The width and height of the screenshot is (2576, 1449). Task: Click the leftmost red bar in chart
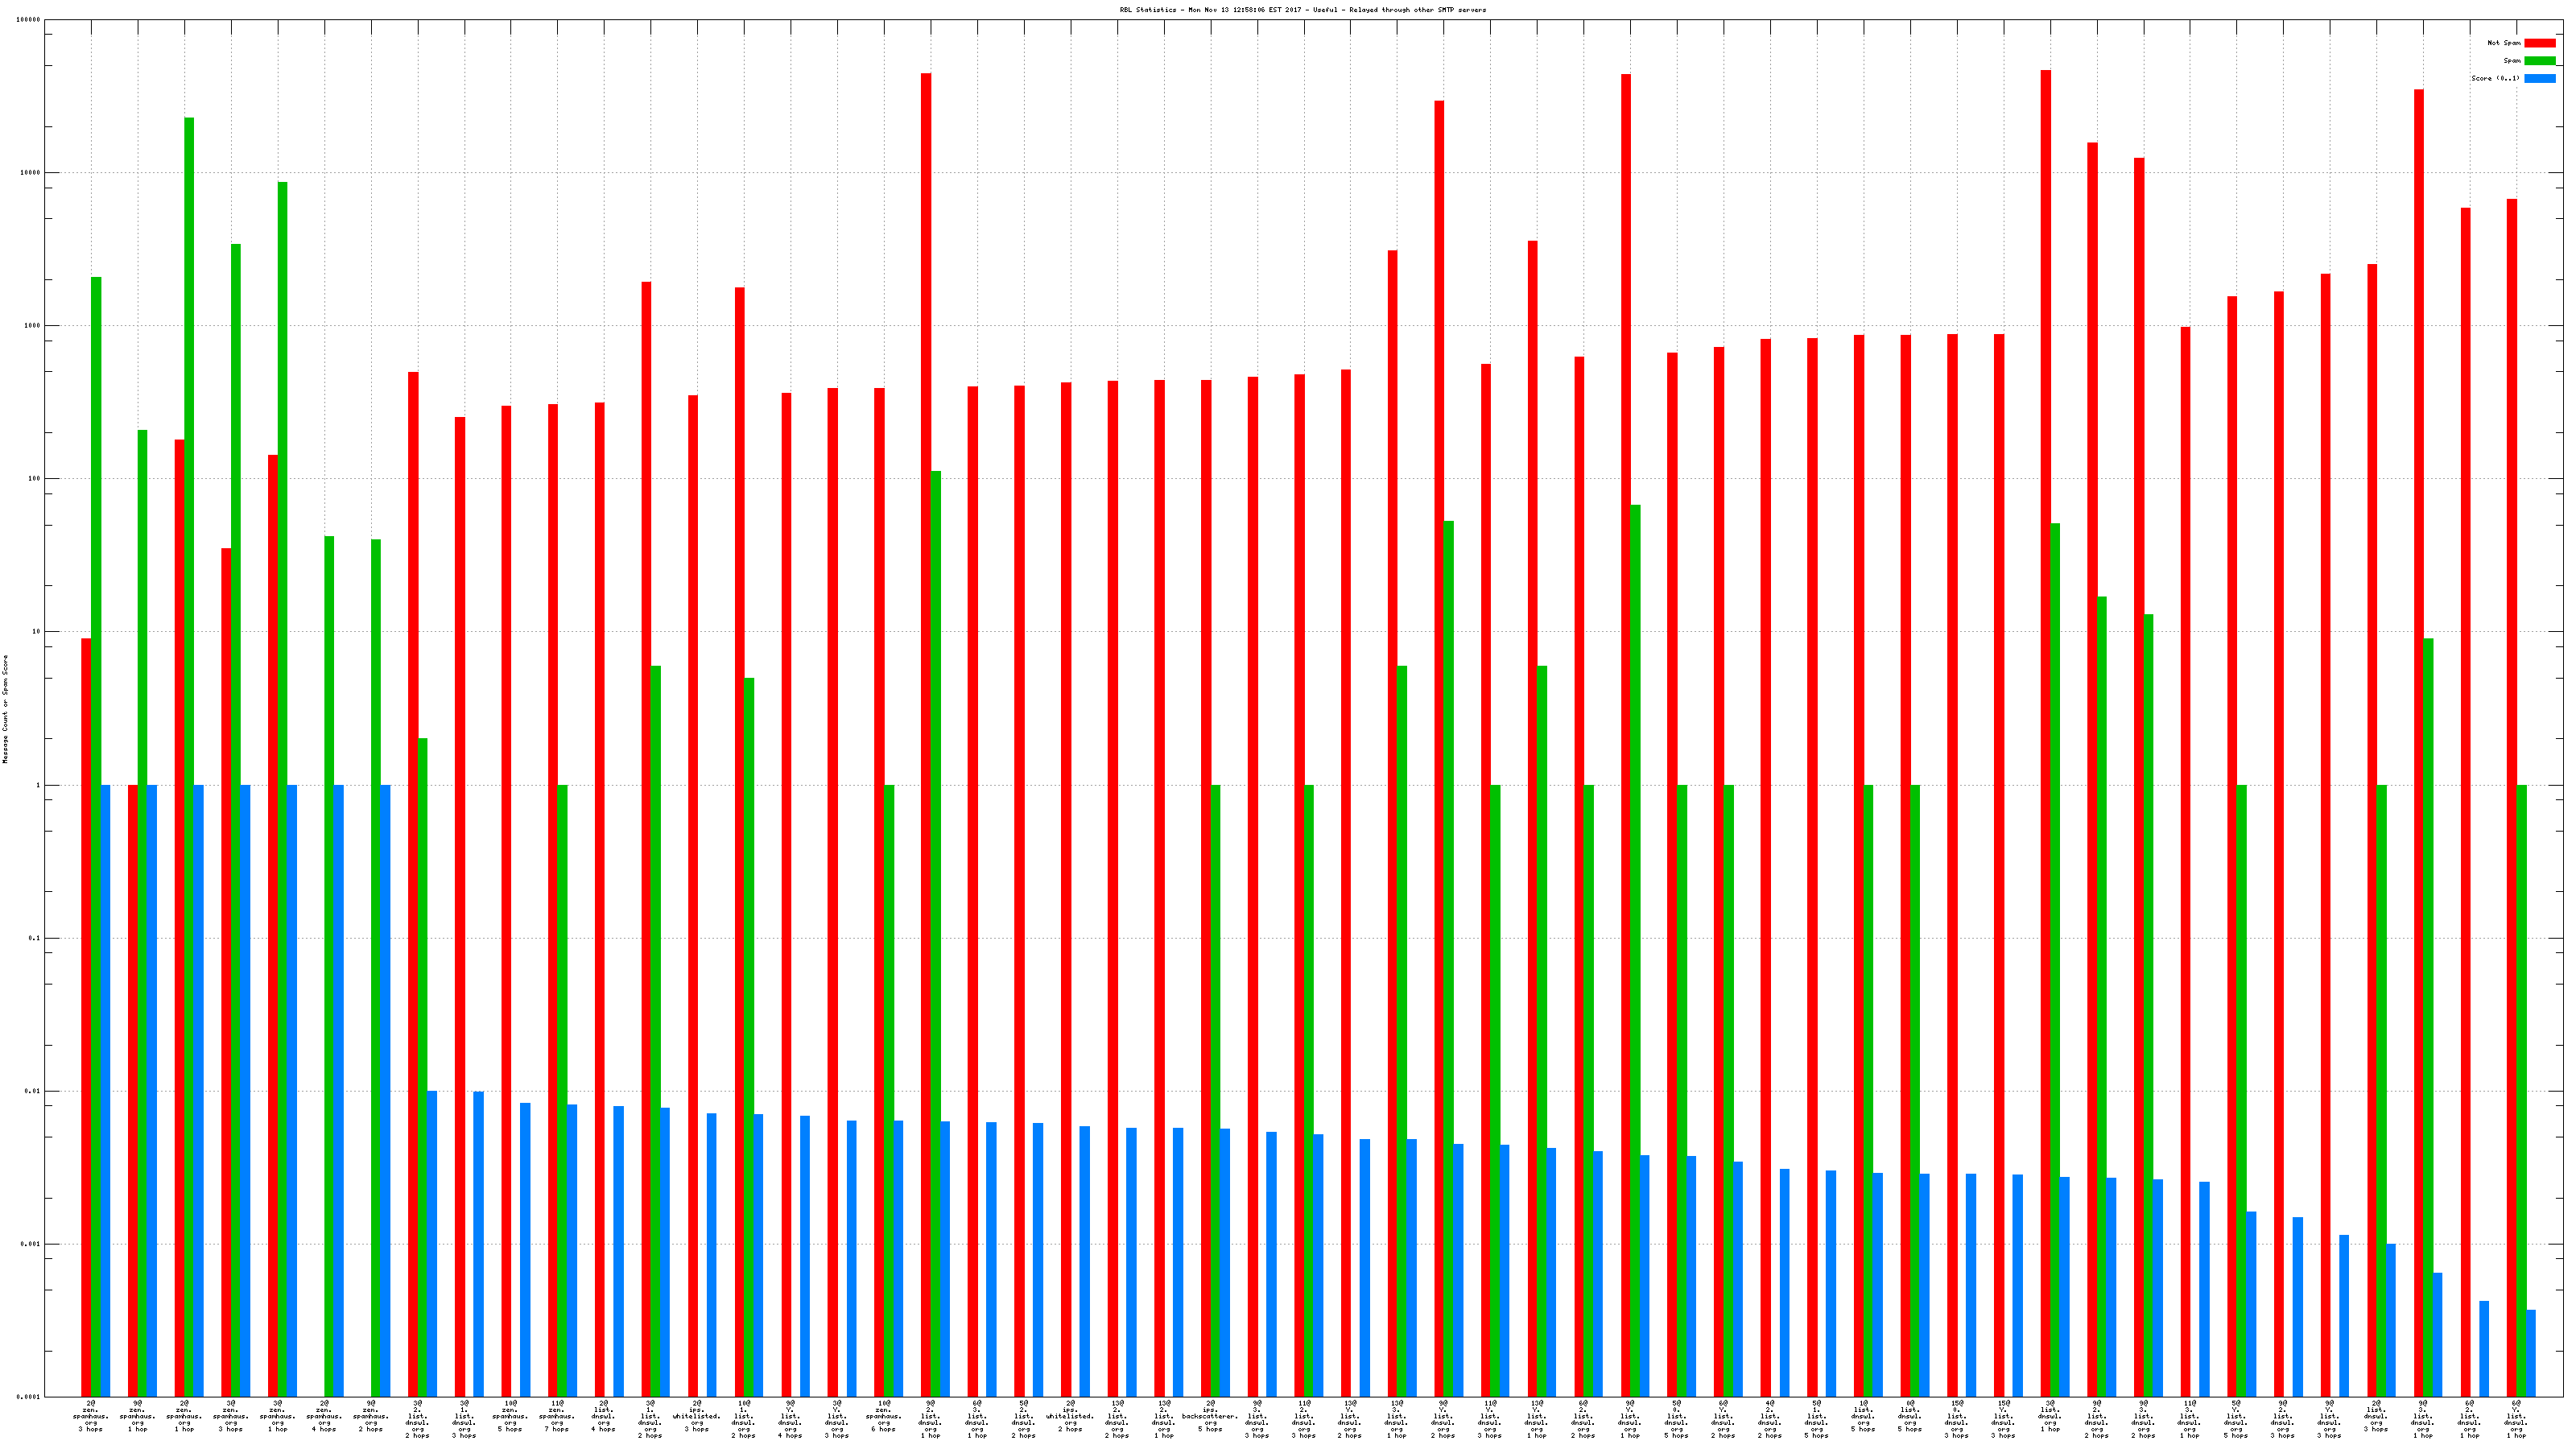click(x=86, y=1000)
